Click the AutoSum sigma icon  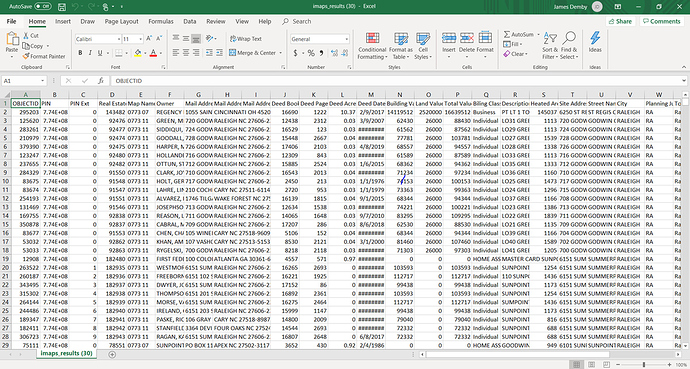(507, 34)
